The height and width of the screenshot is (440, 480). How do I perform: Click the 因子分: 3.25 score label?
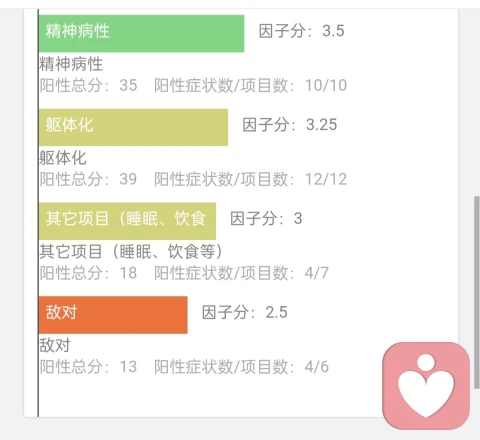click(x=290, y=125)
